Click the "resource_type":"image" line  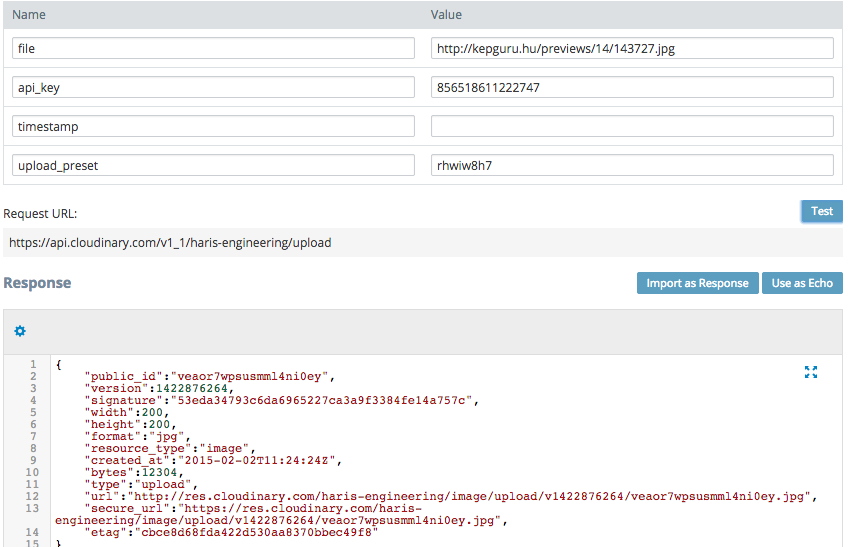tap(170, 448)
